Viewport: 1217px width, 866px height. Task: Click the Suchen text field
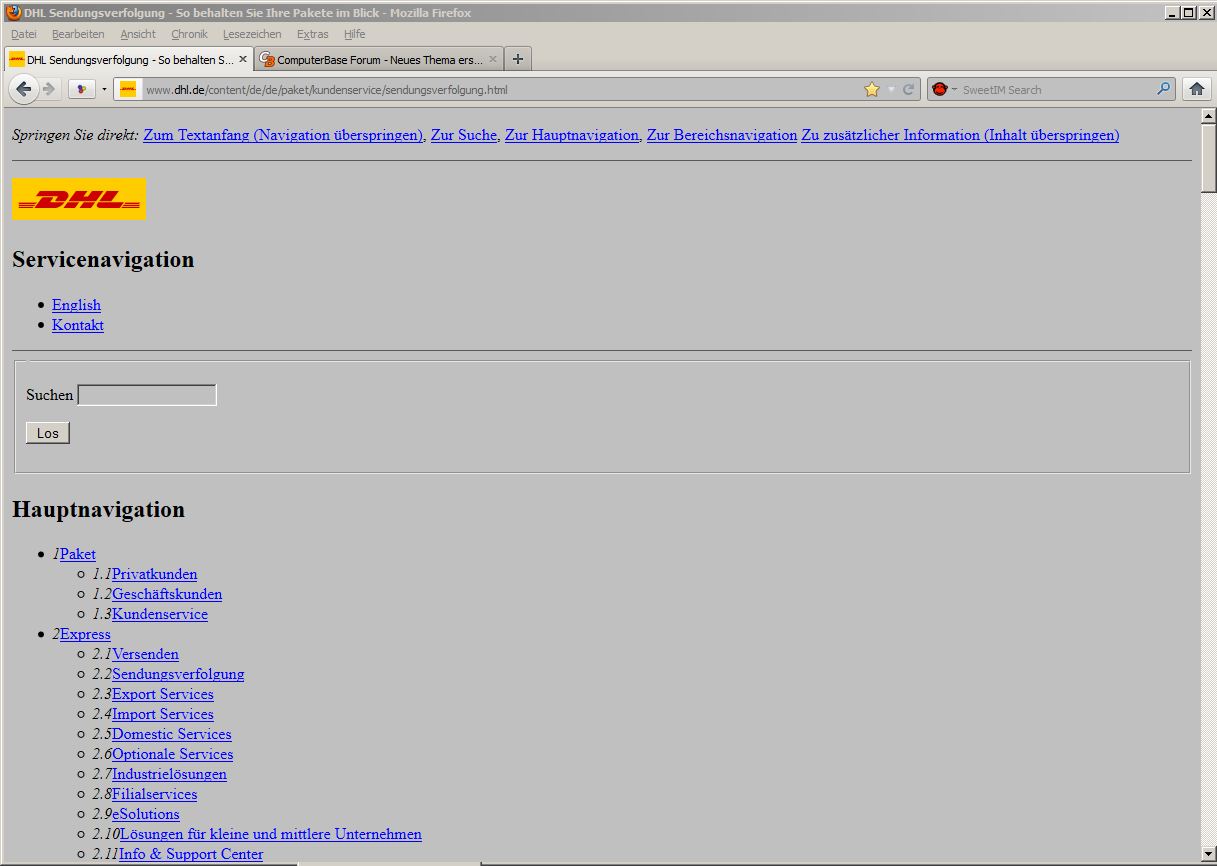tap(147, 395)
